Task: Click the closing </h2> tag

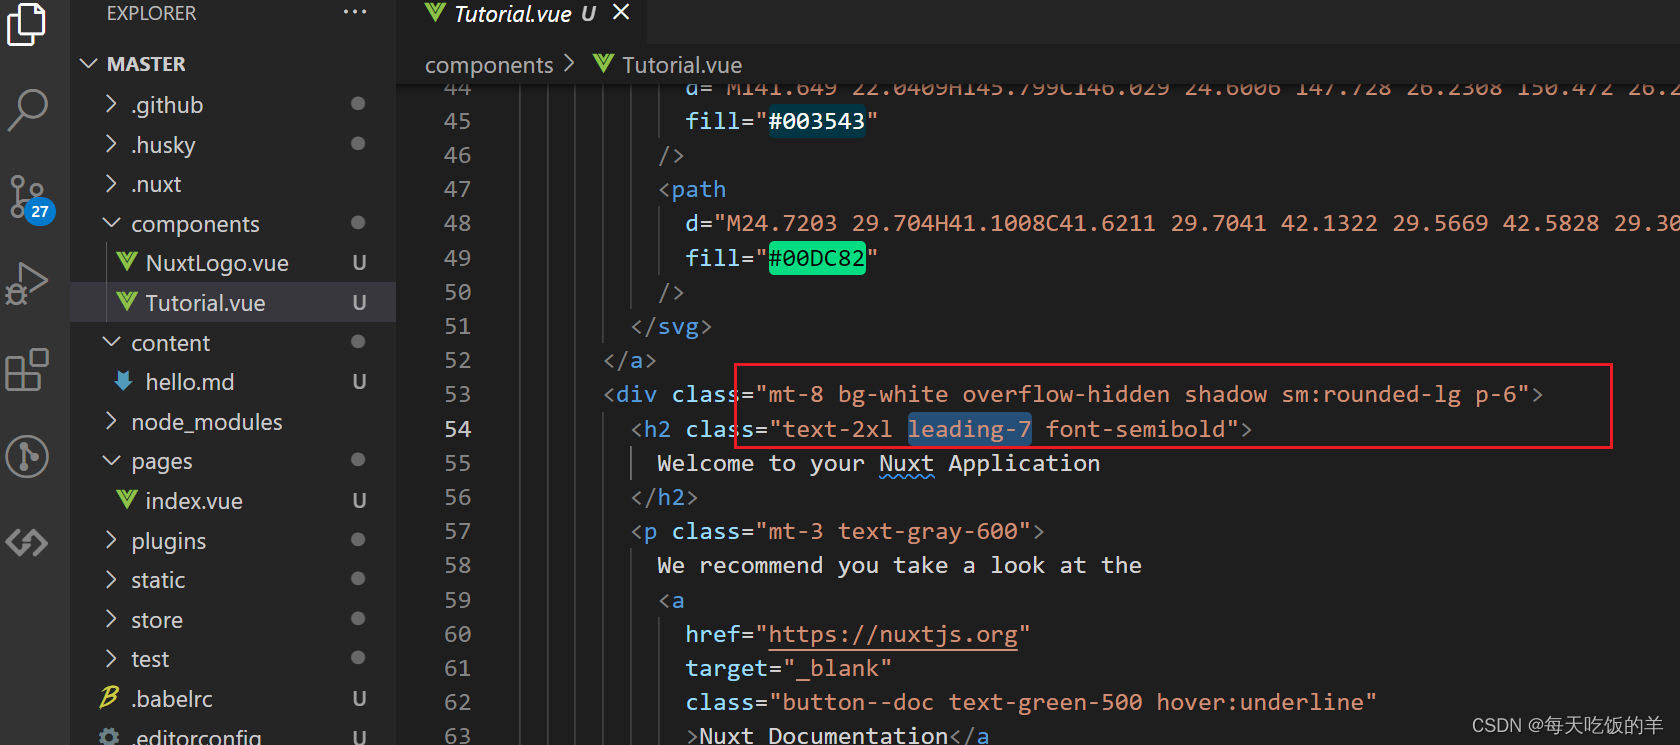Action: tap(664, 497)
